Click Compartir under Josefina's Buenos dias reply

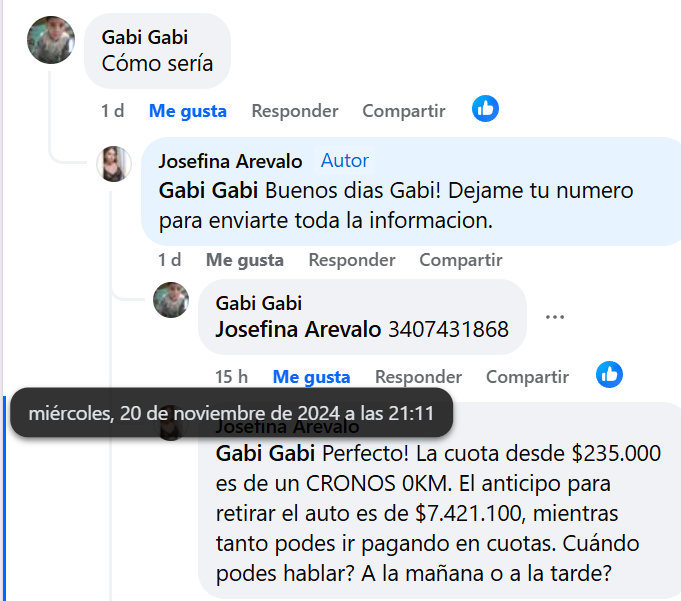tap(461, 260)
